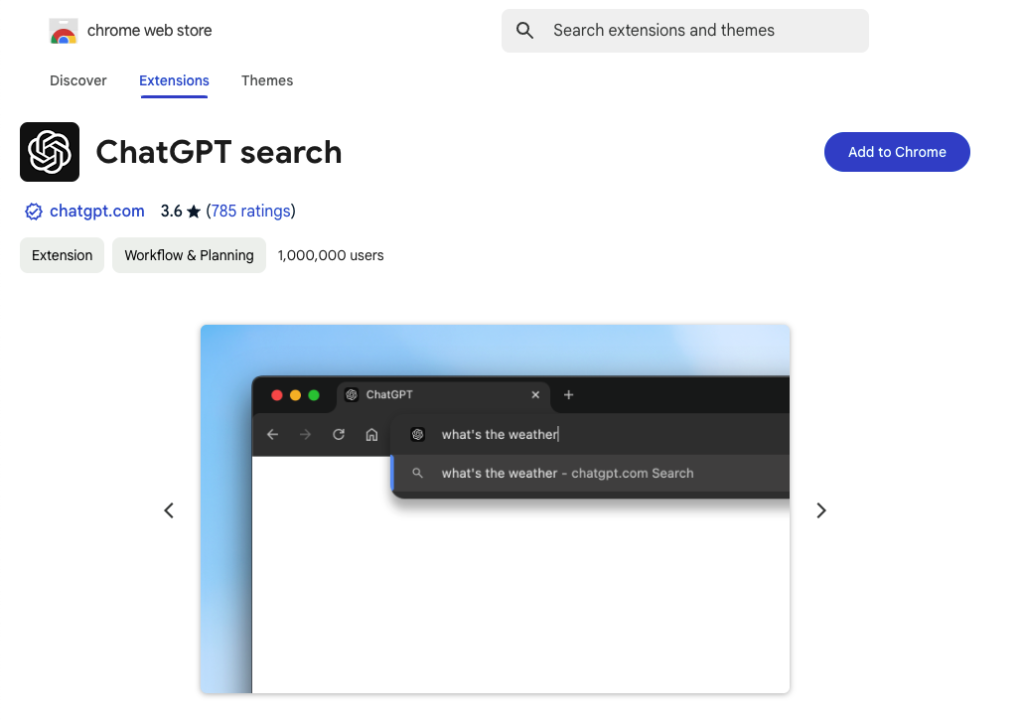This screenshot has height=721, width=1024.
Task: Show next screenshot with the right arrow
Action: pyautogui.click(x=821, y=510)
